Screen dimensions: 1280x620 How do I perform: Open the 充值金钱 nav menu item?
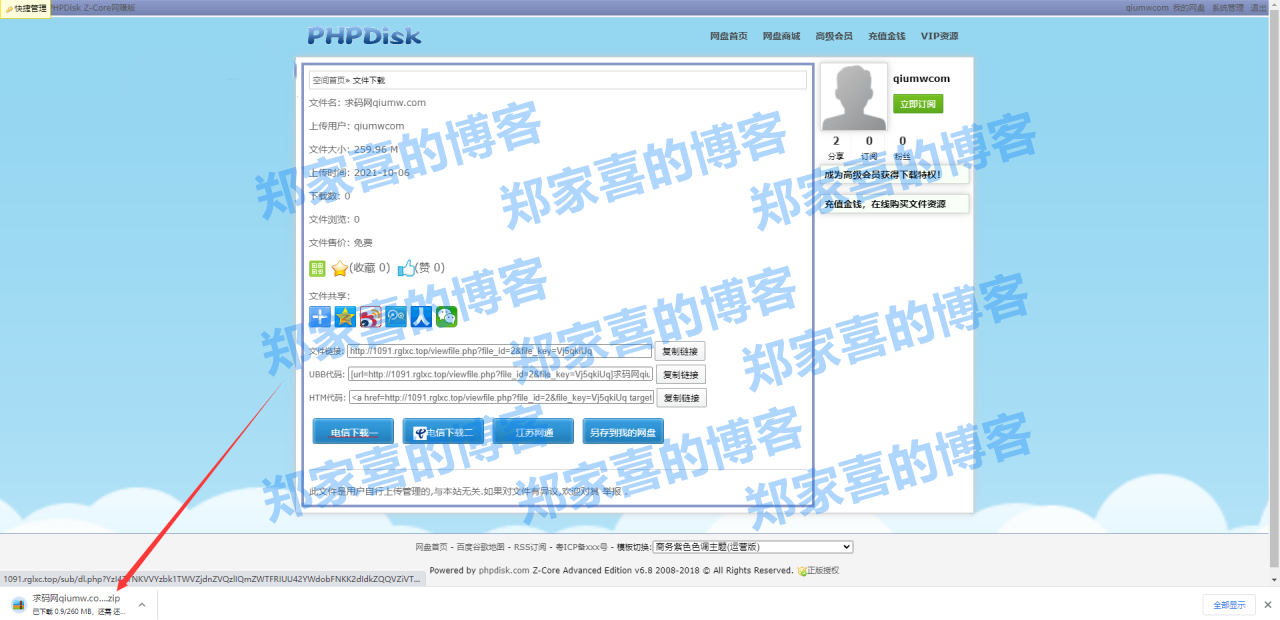[x=887, y=36]
